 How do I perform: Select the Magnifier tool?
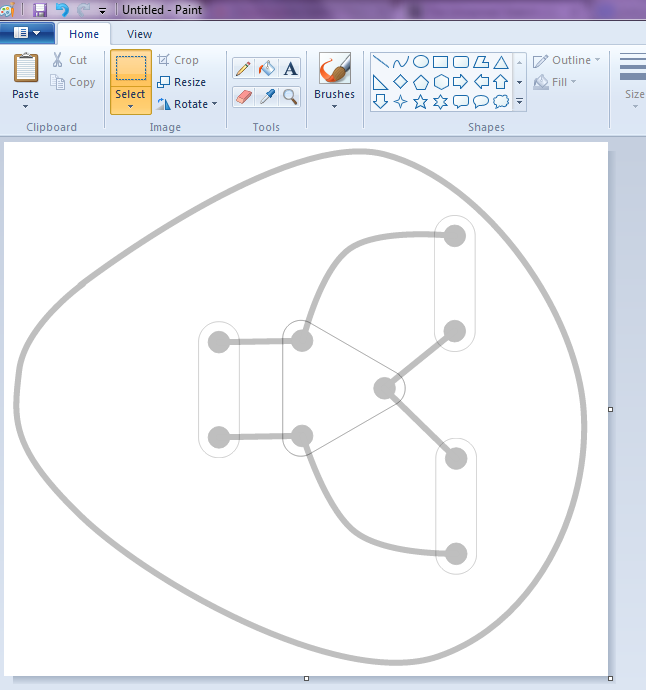(290, 96)
